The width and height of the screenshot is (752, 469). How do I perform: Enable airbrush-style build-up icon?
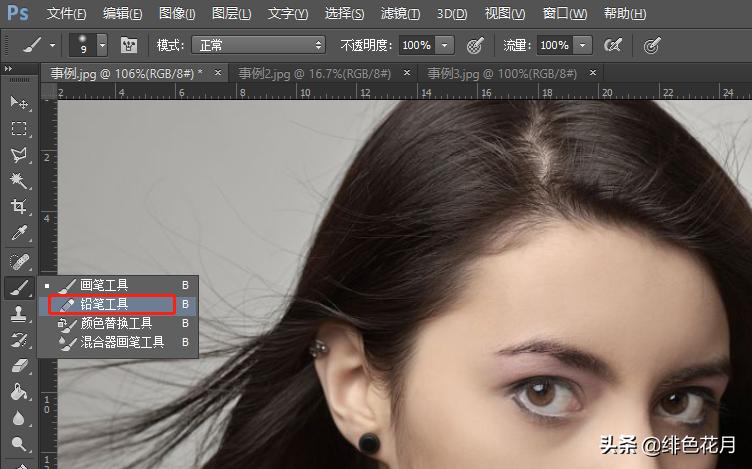click(613, 46)
